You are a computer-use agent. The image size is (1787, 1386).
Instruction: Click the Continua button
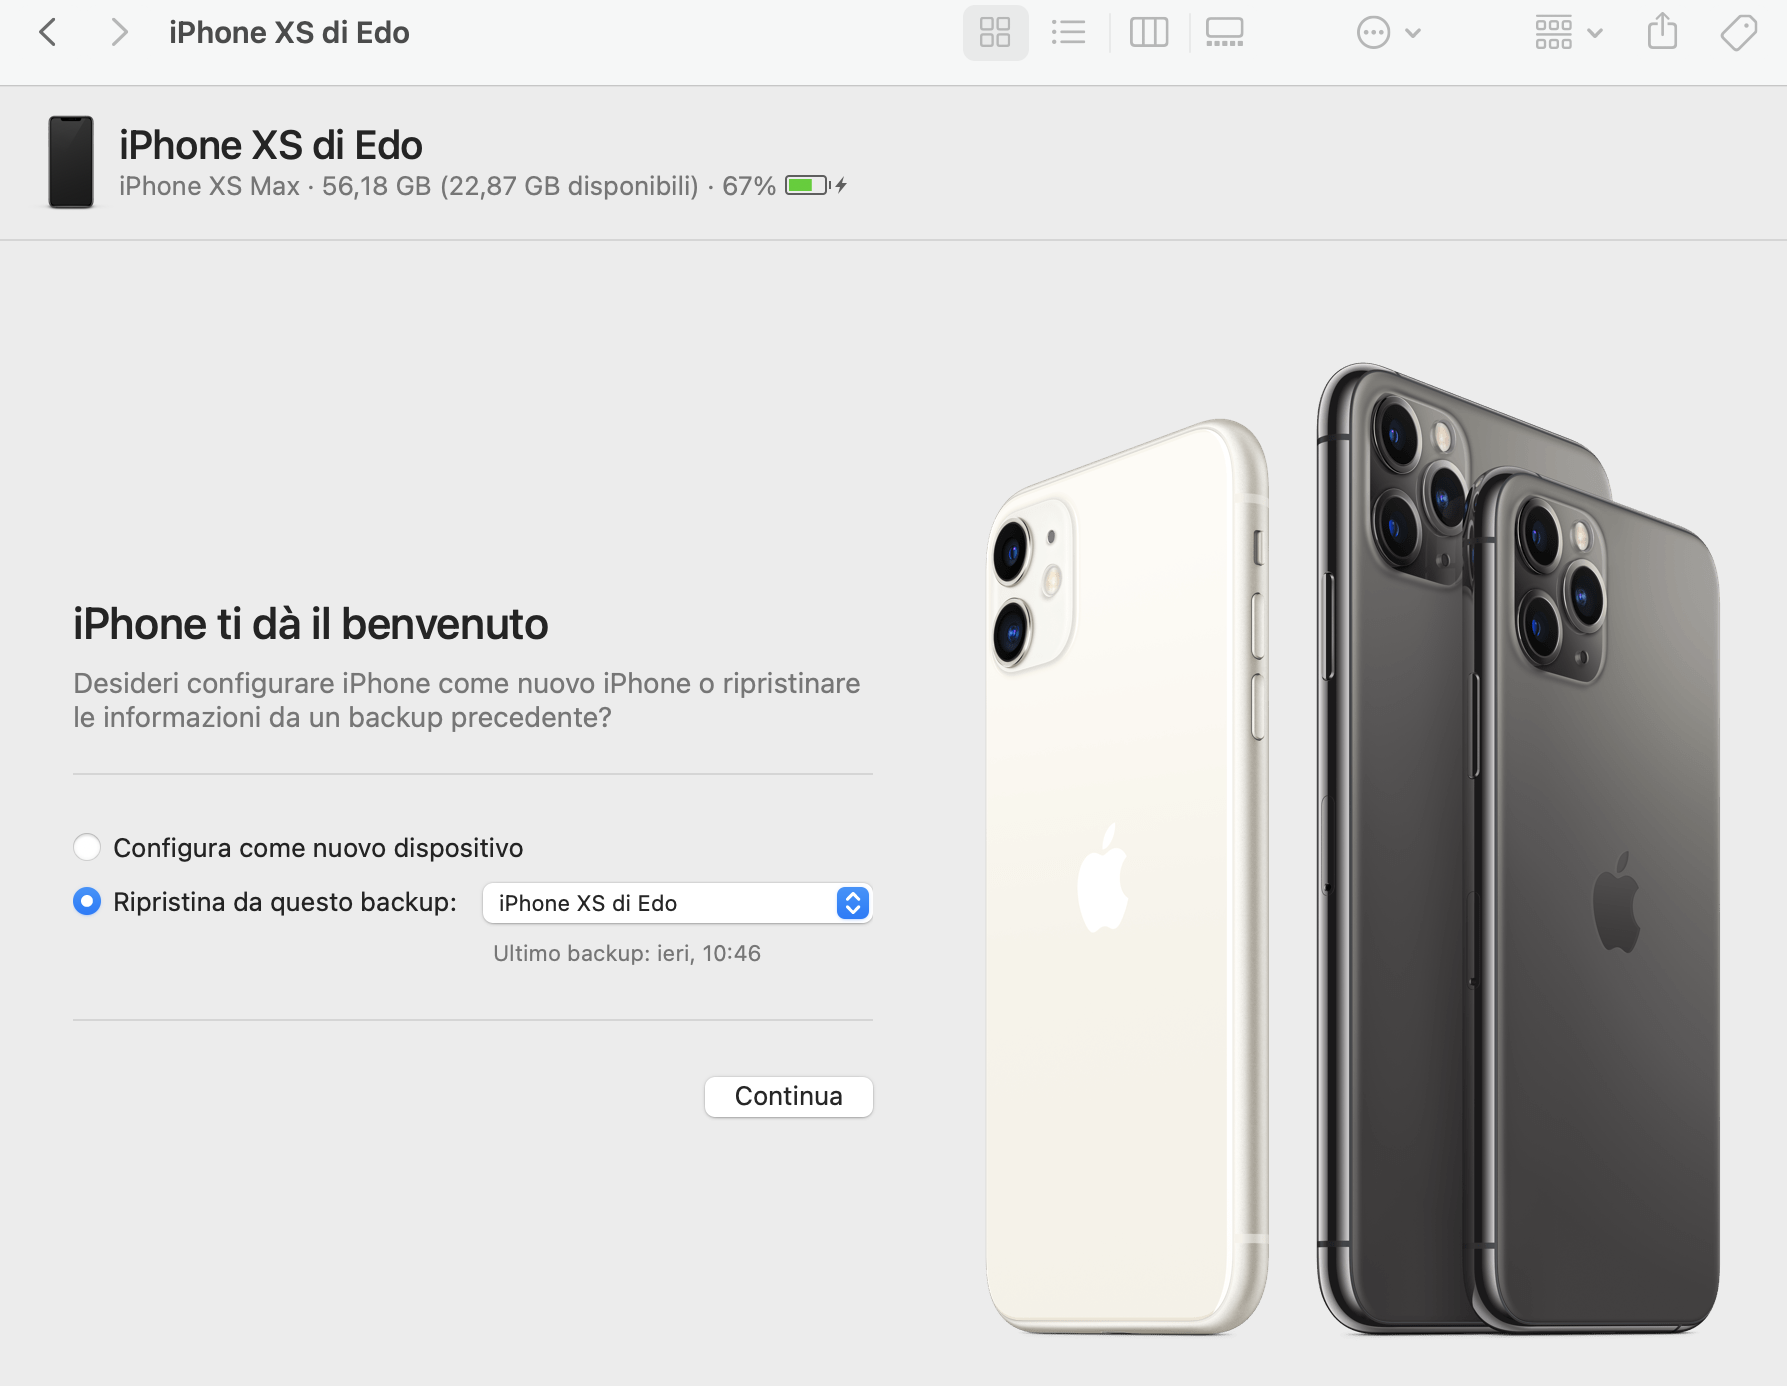788,1096
